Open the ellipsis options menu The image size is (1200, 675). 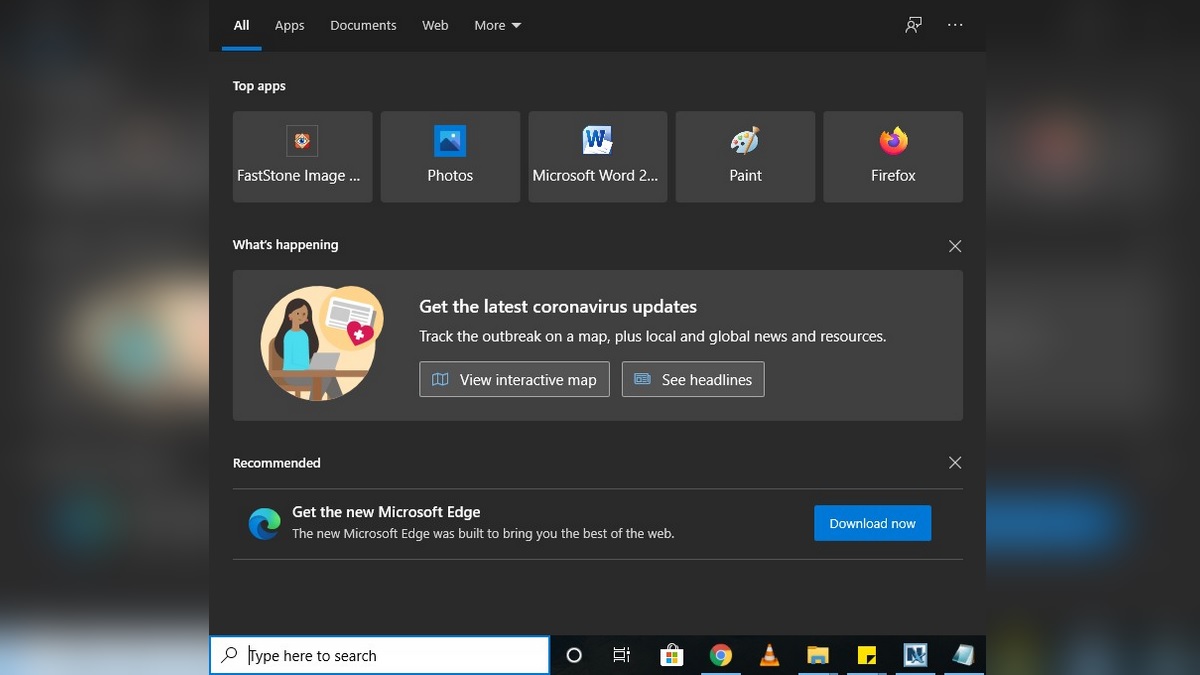pyautogui.click(x=955, y=25)
